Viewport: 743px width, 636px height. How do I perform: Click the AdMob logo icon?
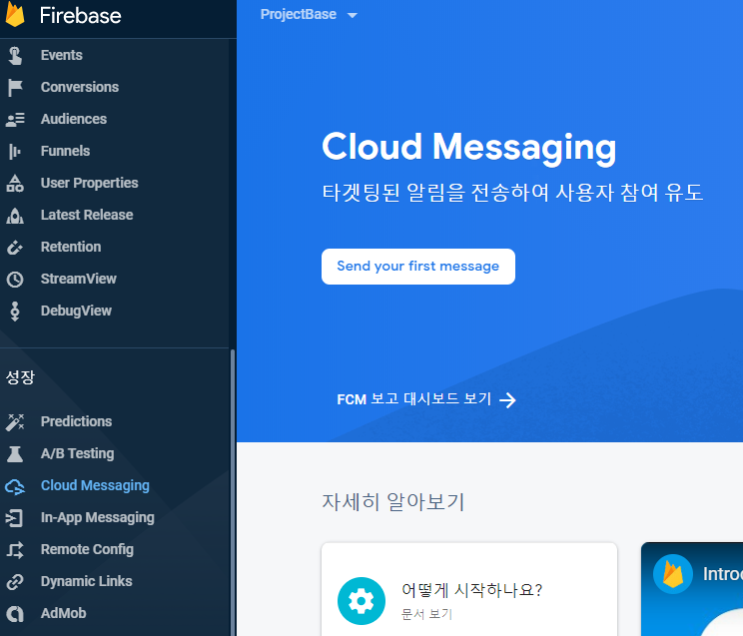(x=15, y=614)
